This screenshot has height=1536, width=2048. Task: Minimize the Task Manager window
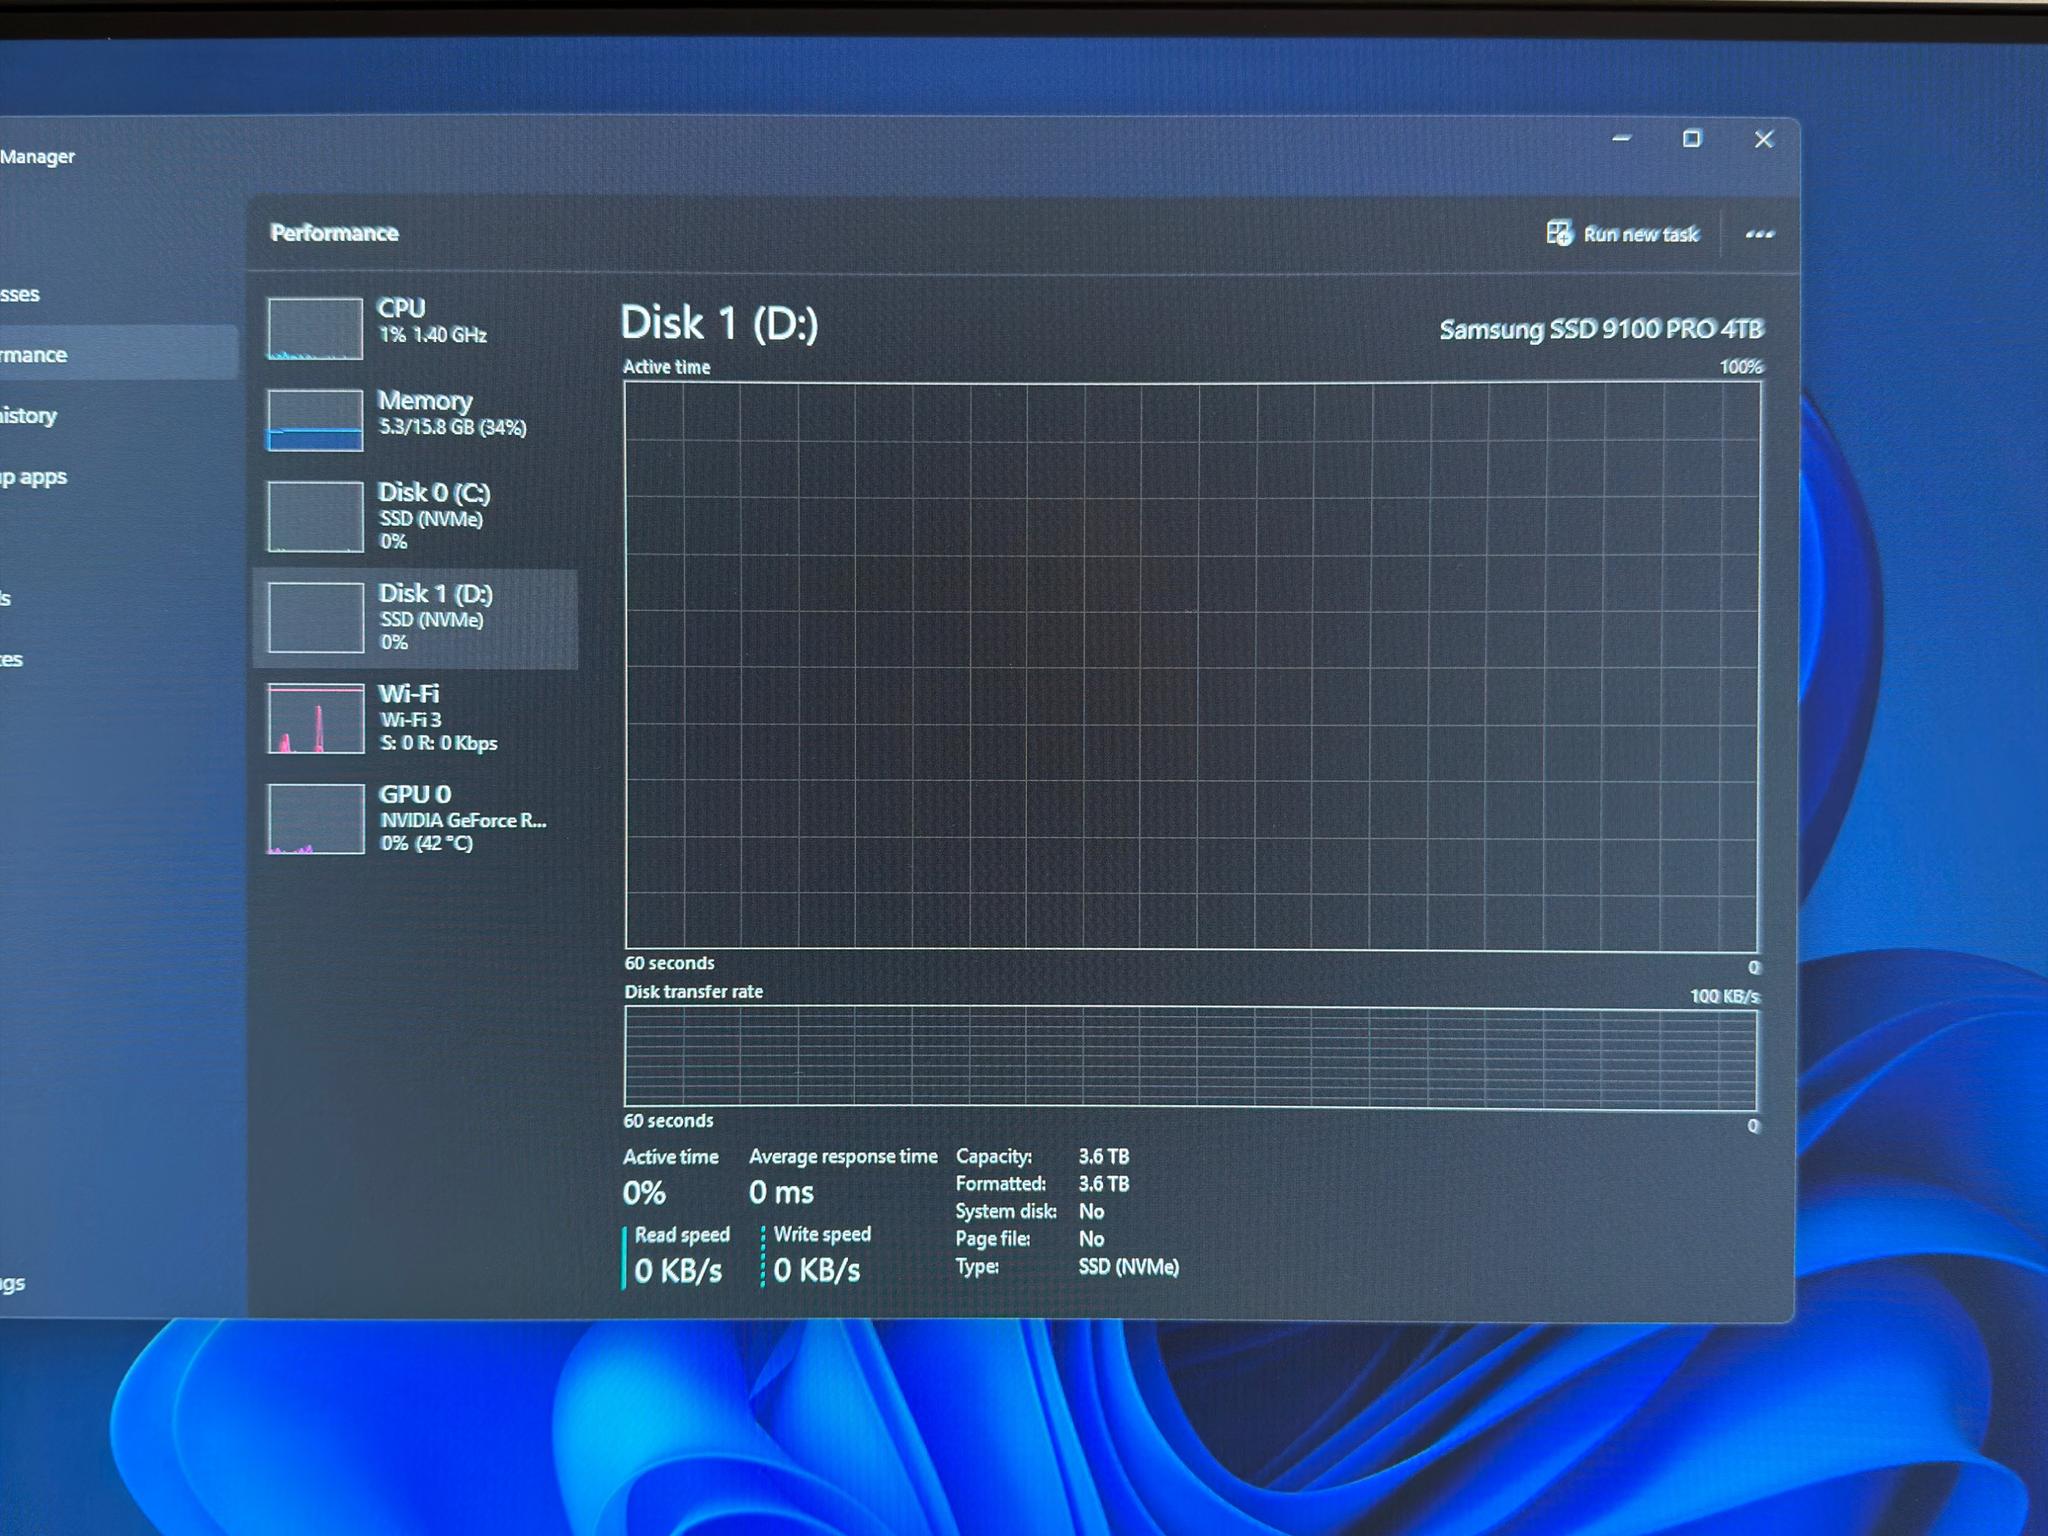(1622, 139)
